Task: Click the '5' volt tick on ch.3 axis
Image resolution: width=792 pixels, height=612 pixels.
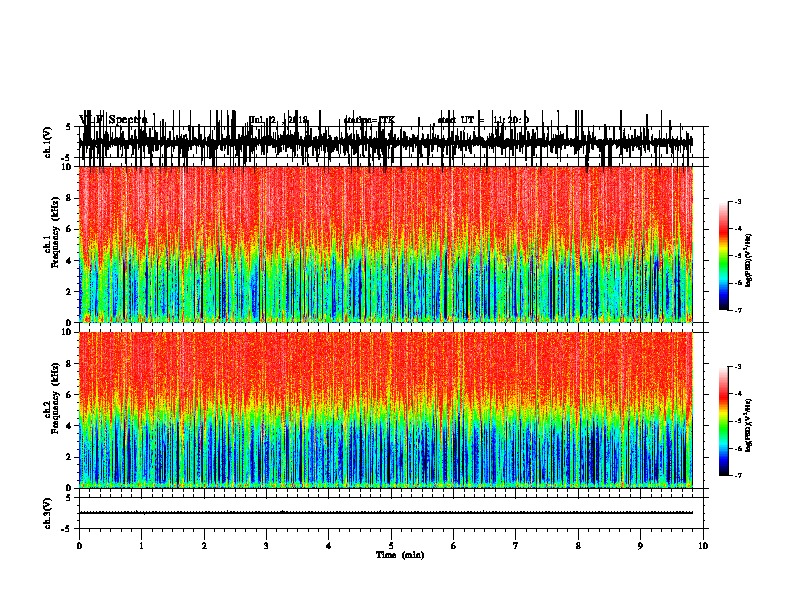Action: (68, 498)
